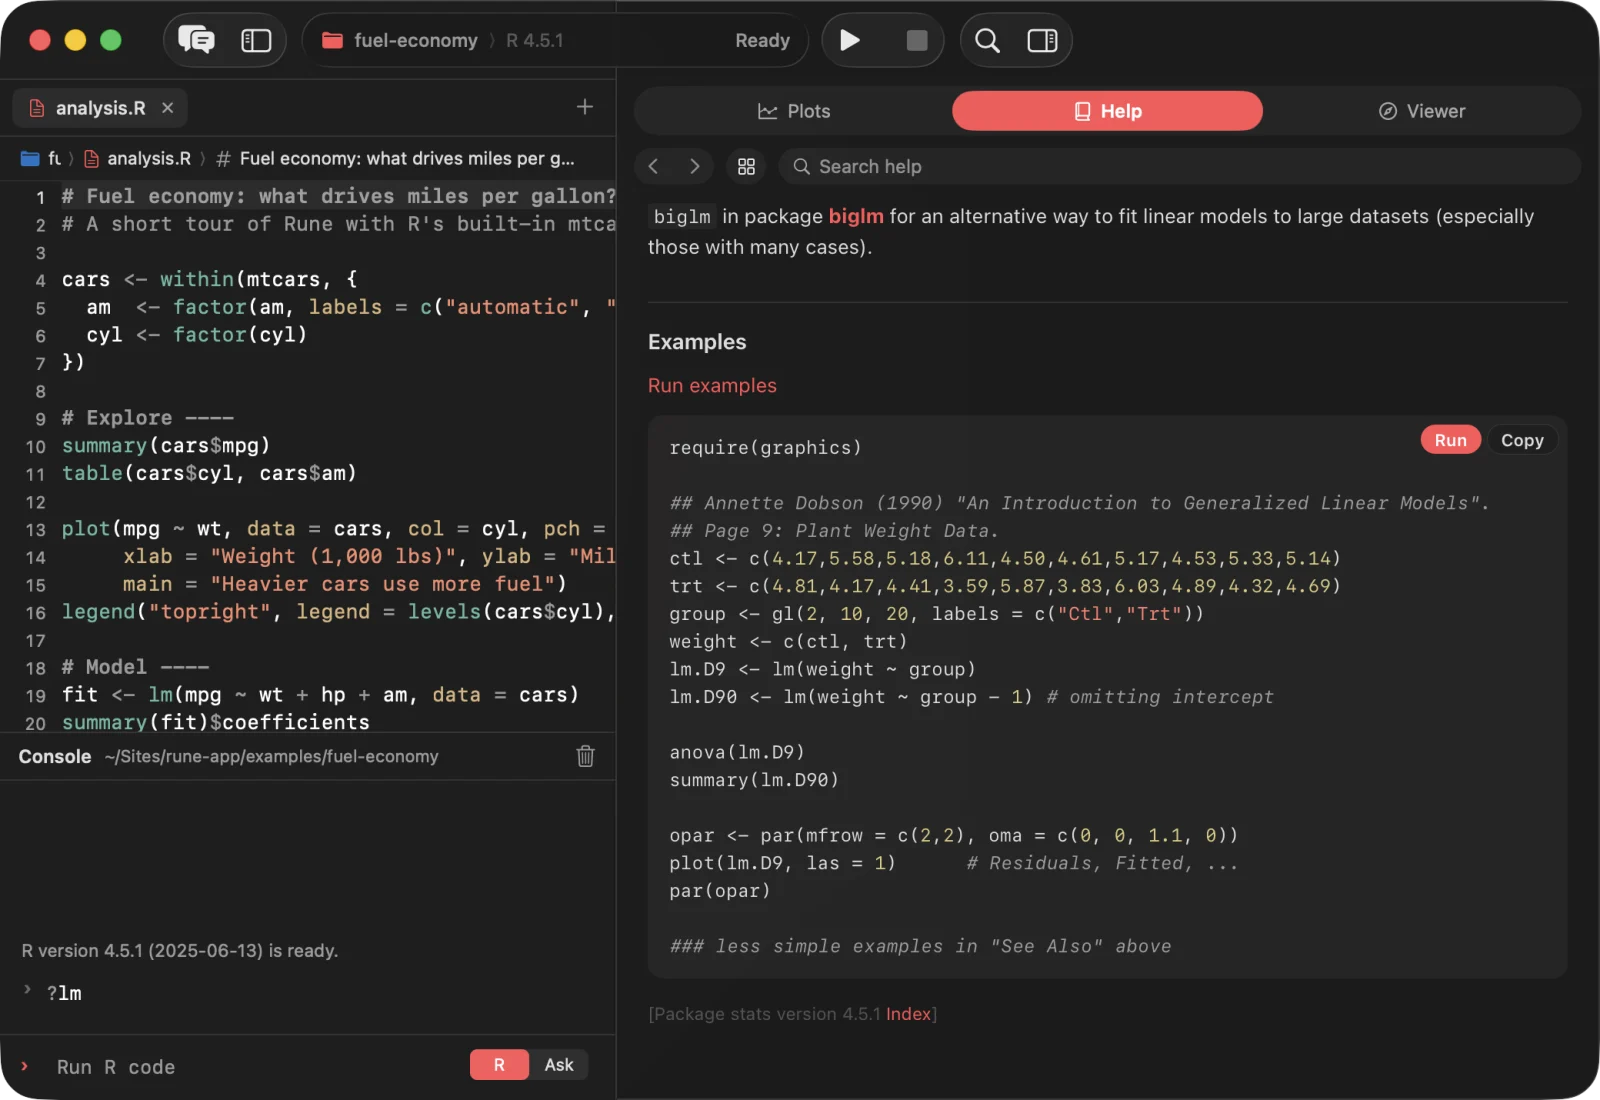Click the anova(lm.D9) example line
This screenshot has width=1600, height=1100.
coord(737,752)
